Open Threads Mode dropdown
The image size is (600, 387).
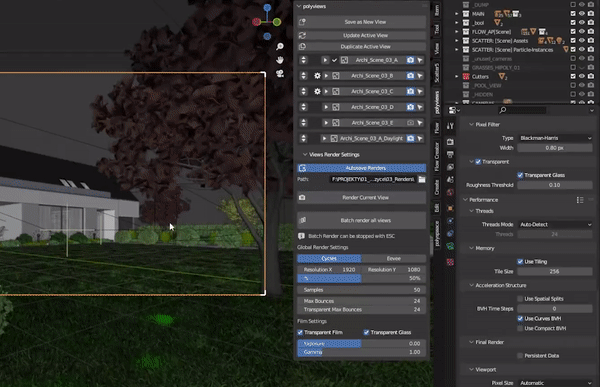click(555, 224)
